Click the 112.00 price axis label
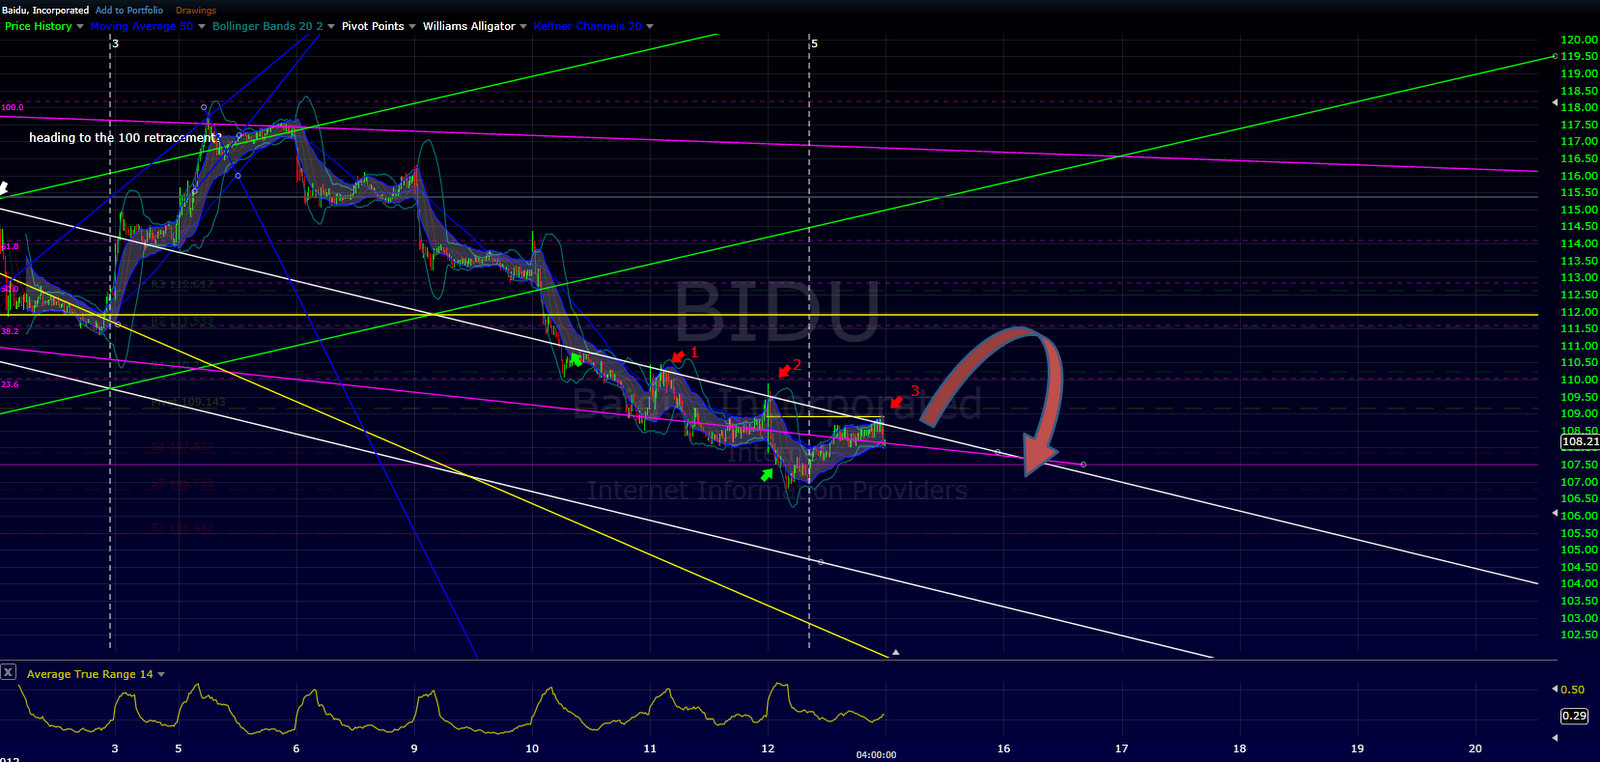Image resolution: width=1600 pixels, height=762 pixels. [x=1579, y=312]
